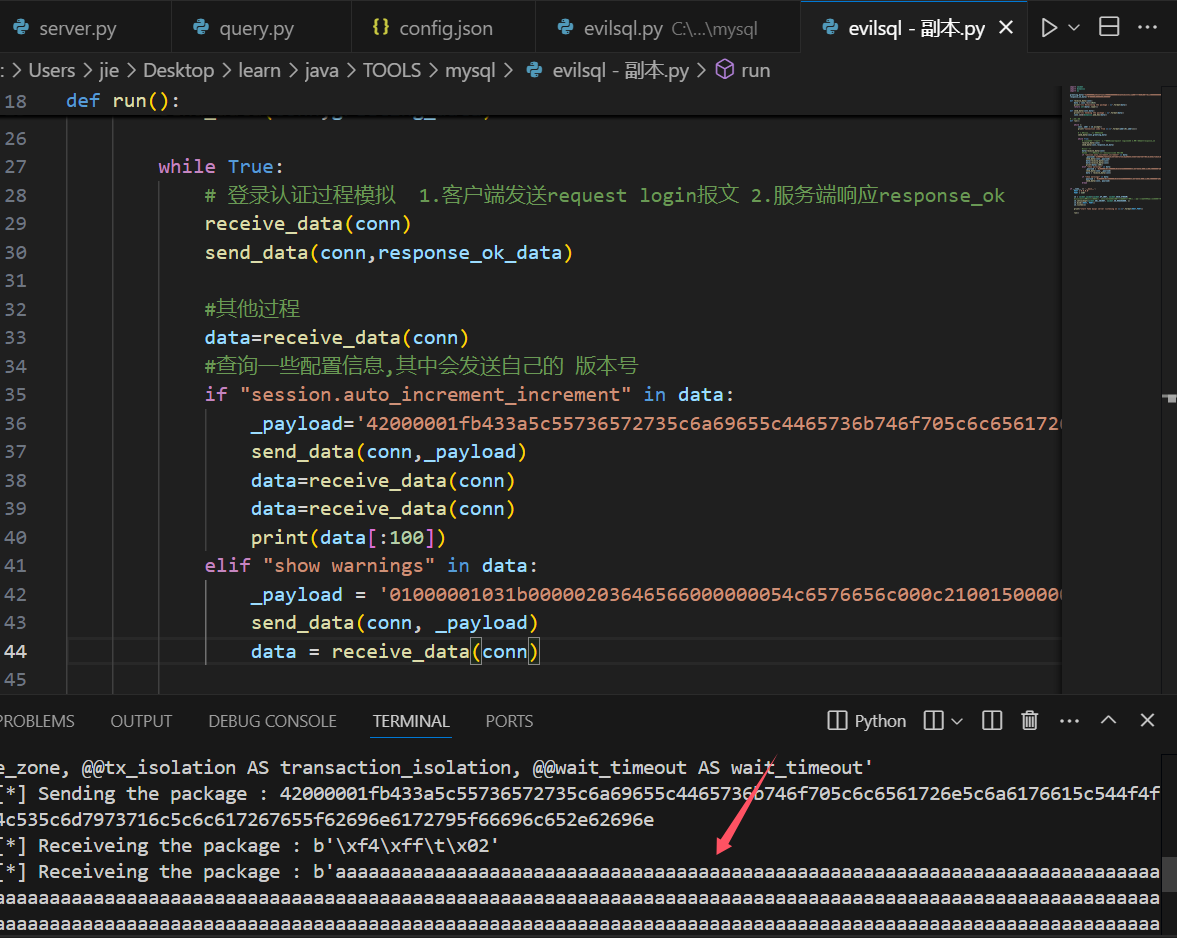Click the split editor icon in tab bar

pos(1109,27)
